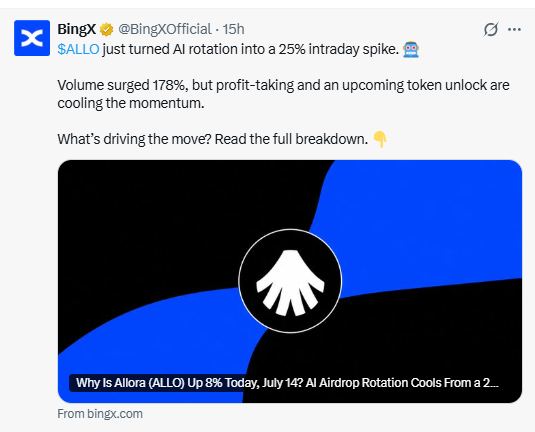Screen dimensions: 535x432
Task: Open the blue and black article preview image
Action: 290,281
